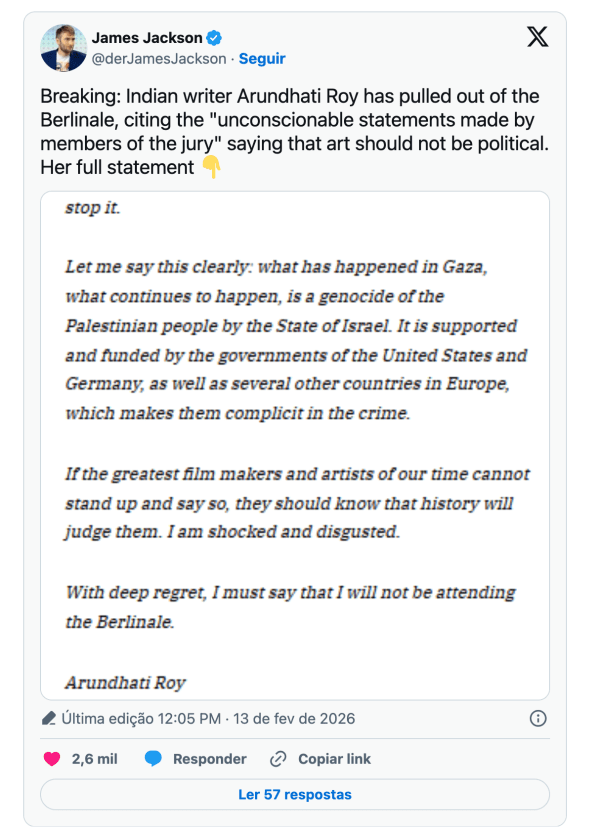Open Ler 57 respostas

[295, 795]
